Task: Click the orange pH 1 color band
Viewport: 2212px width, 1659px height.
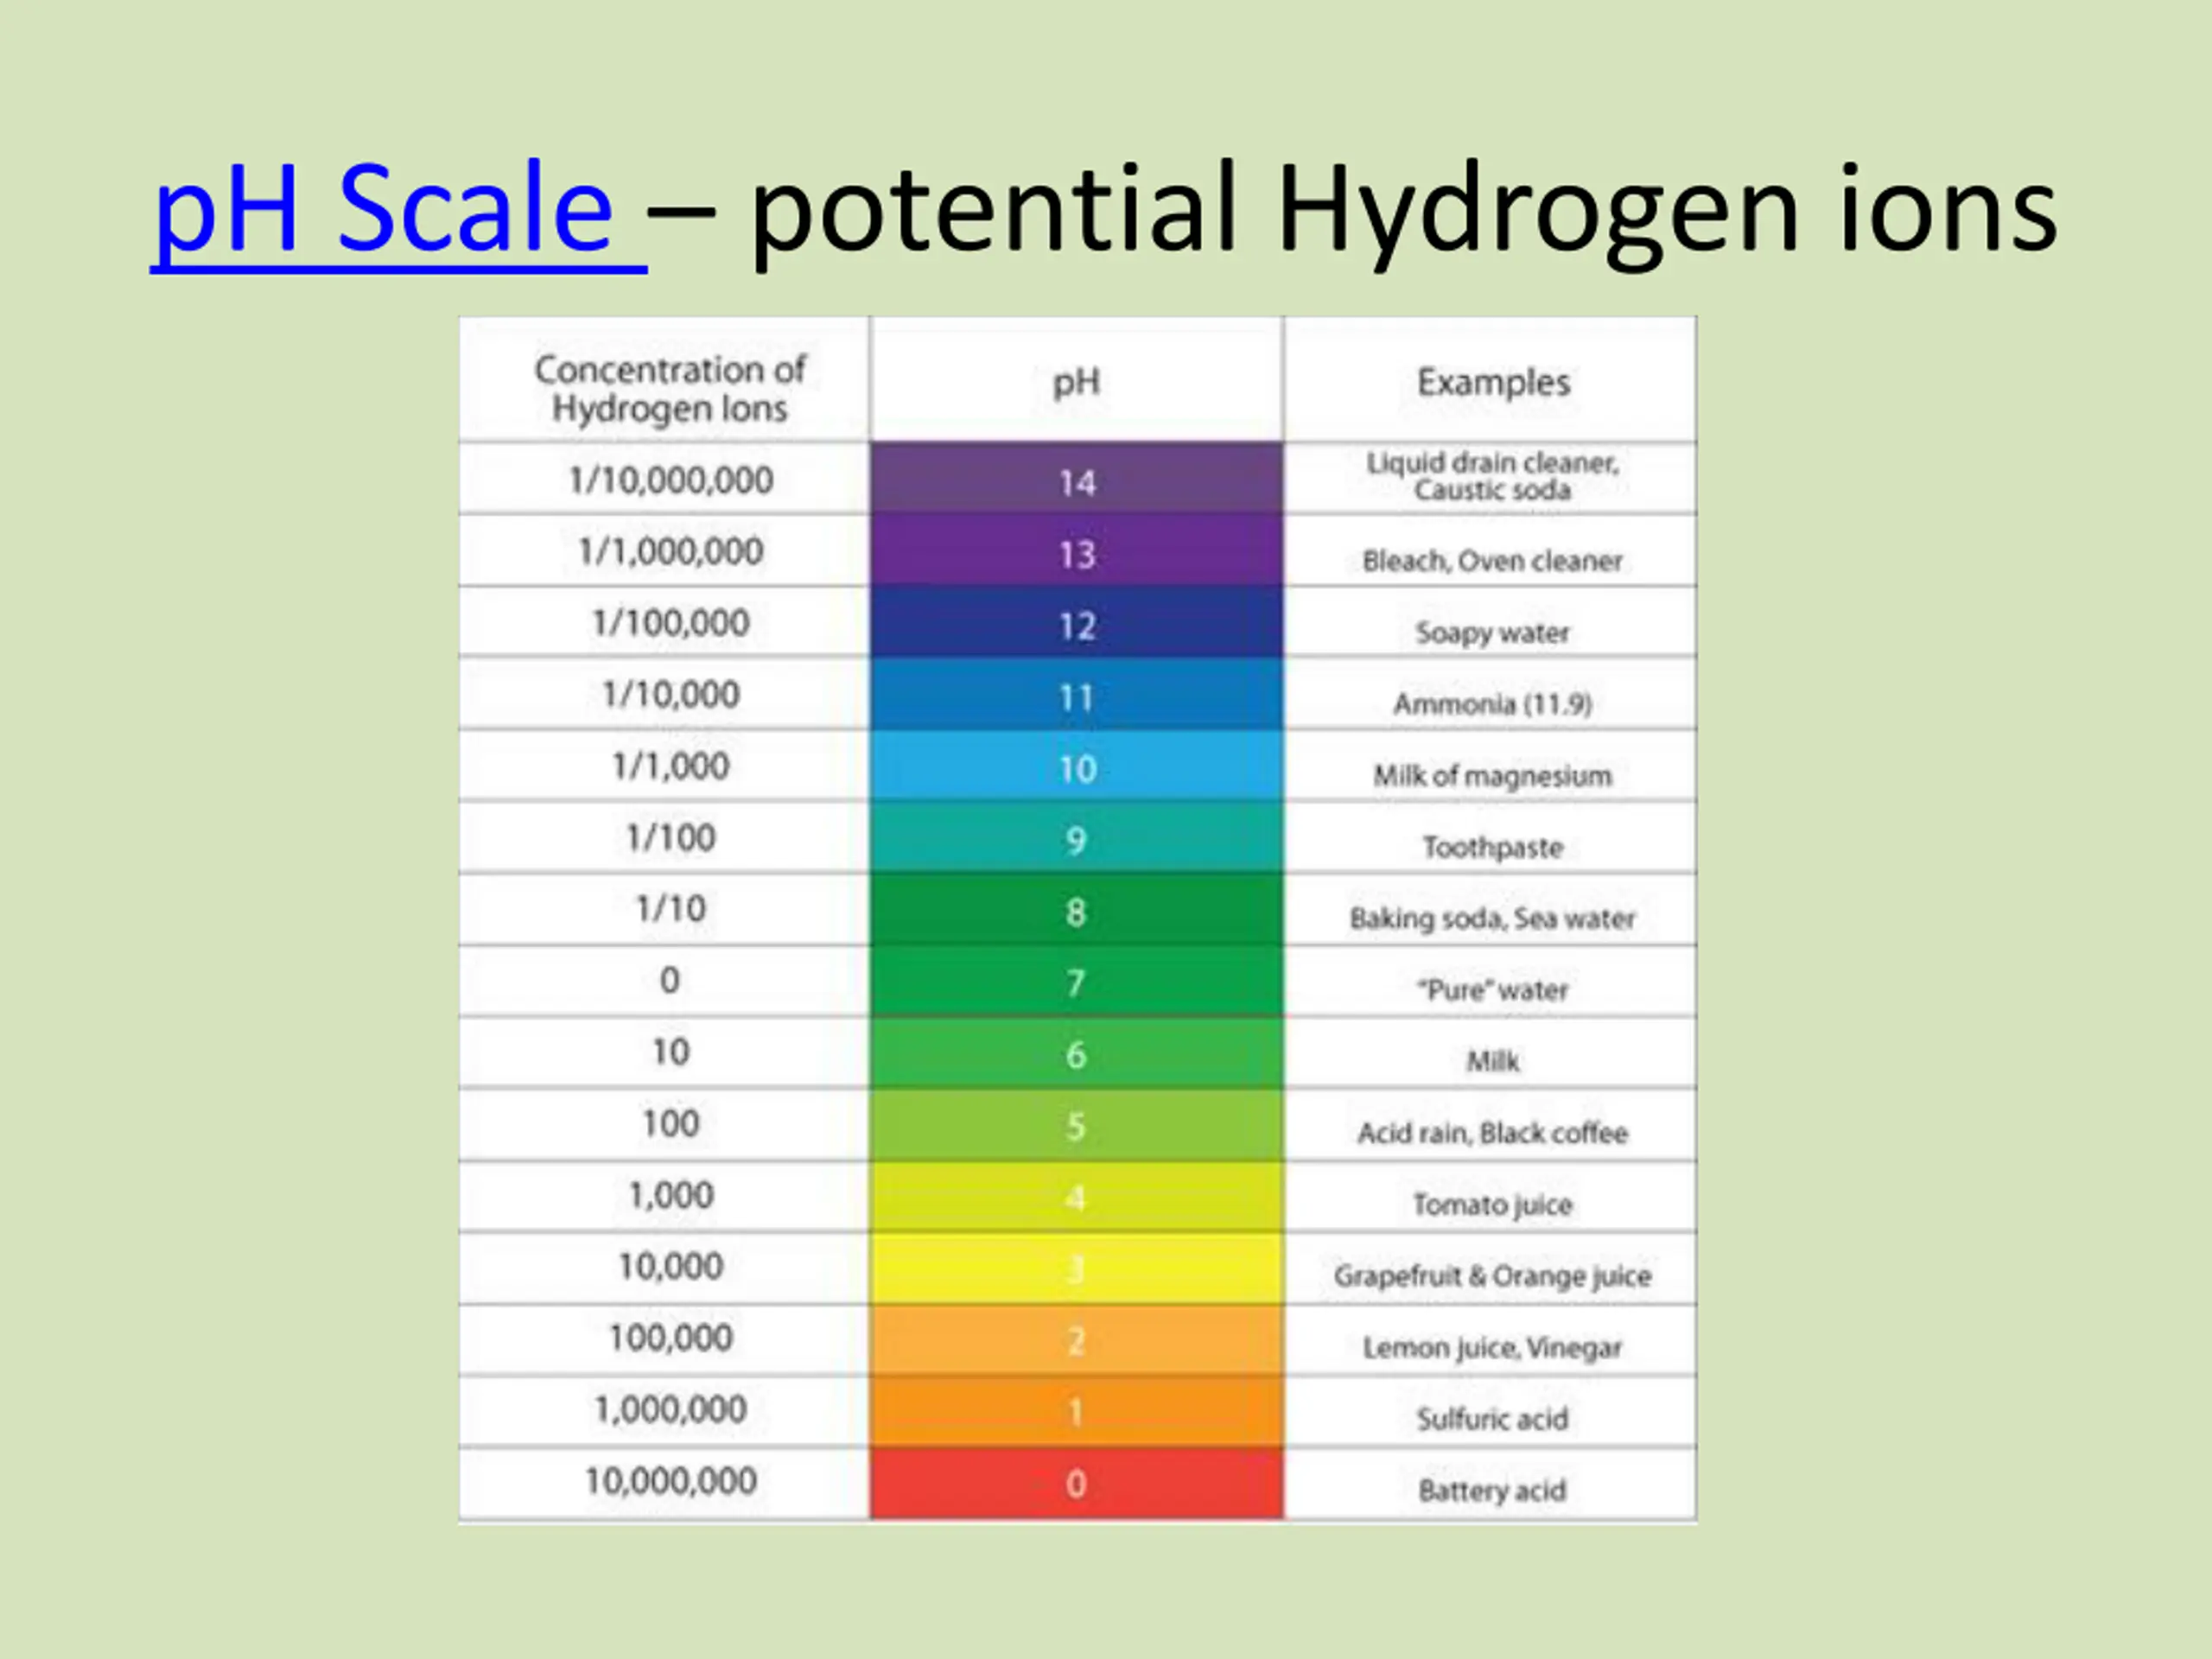Action: click(x=1077, y=1411)
